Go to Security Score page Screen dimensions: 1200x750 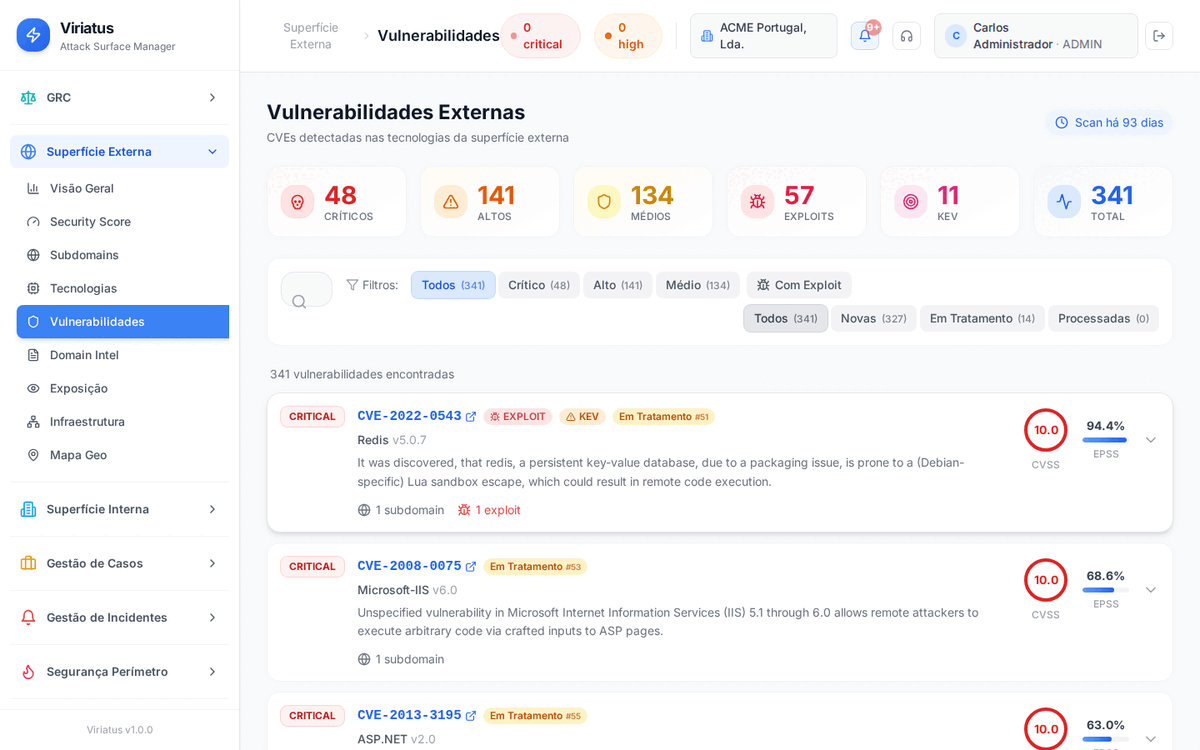pos(90,222)
